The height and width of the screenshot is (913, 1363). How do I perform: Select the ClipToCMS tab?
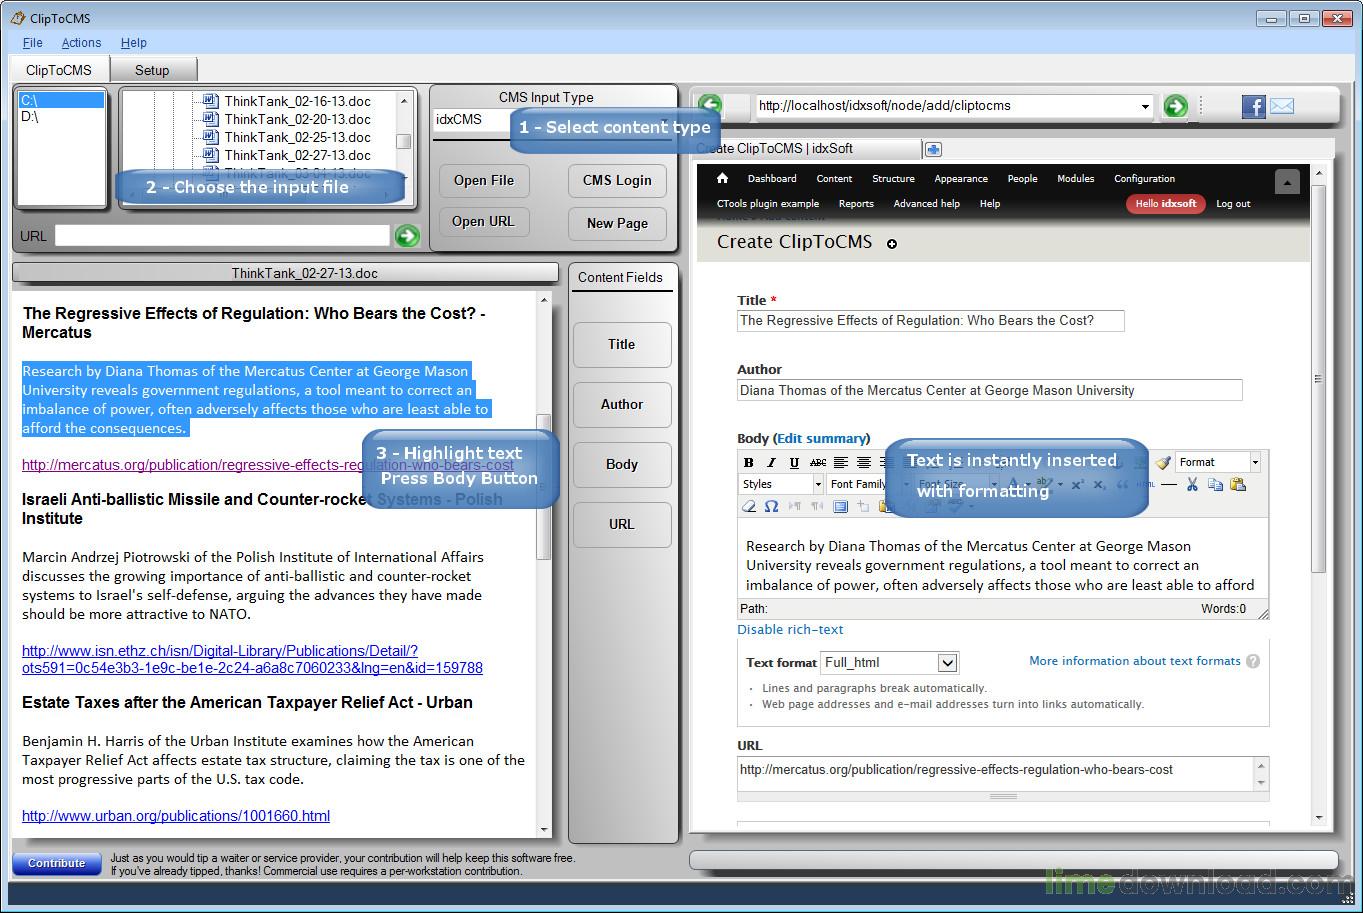59,70
